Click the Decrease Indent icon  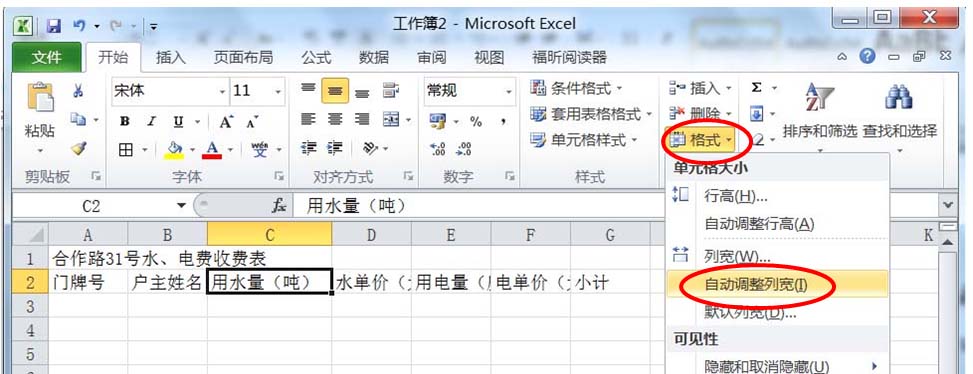pos(308,148)
